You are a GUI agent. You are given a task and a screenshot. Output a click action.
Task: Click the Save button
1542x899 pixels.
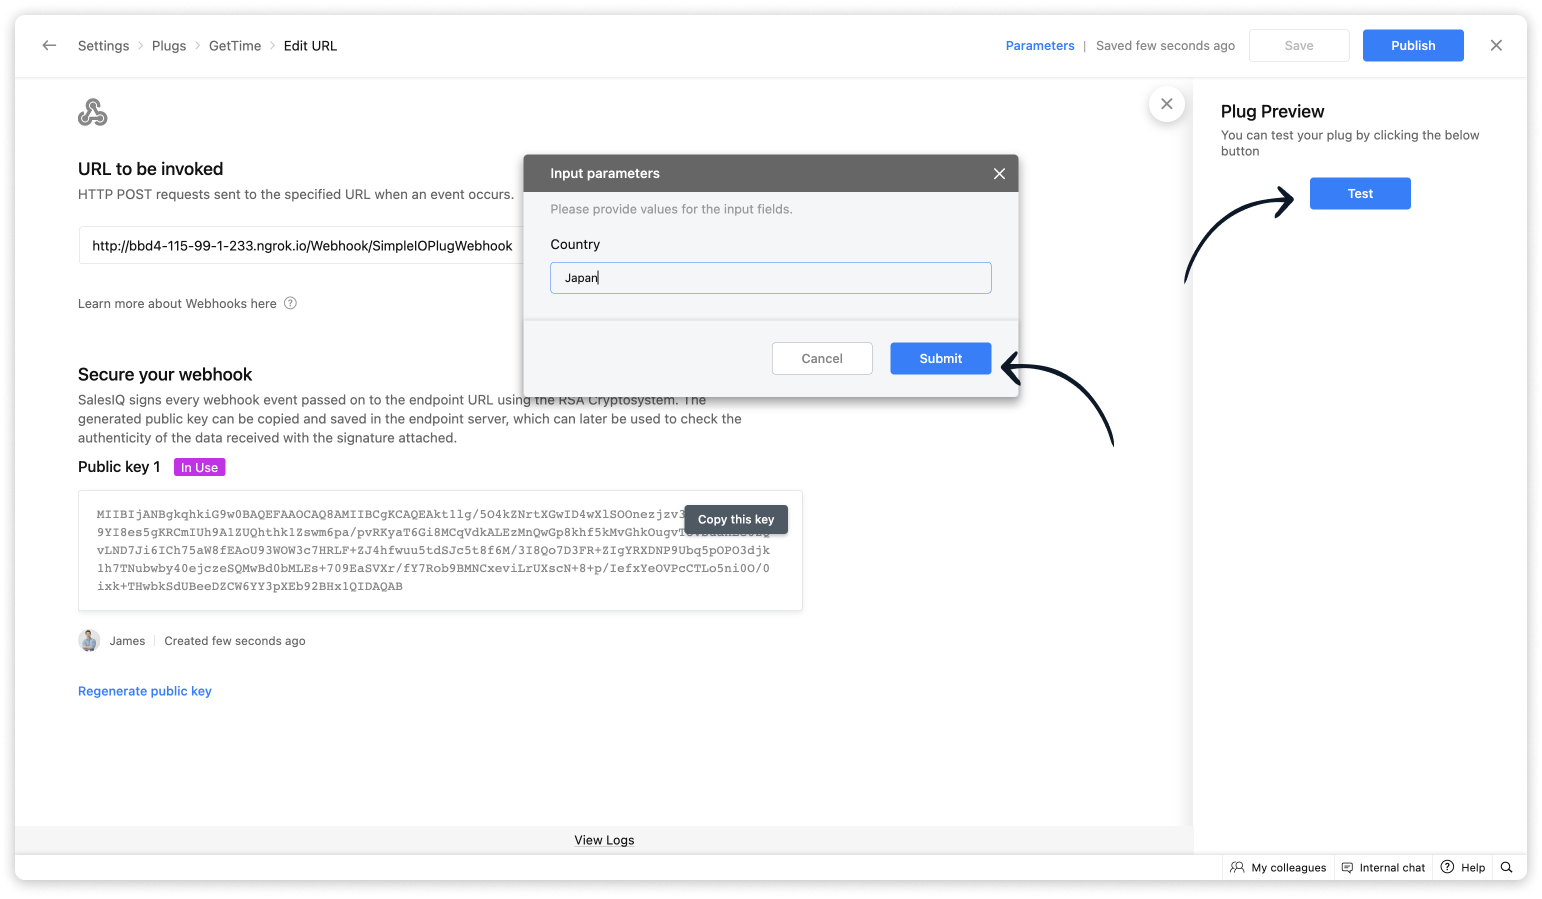pyautogui.click(x=1299, y=46)
